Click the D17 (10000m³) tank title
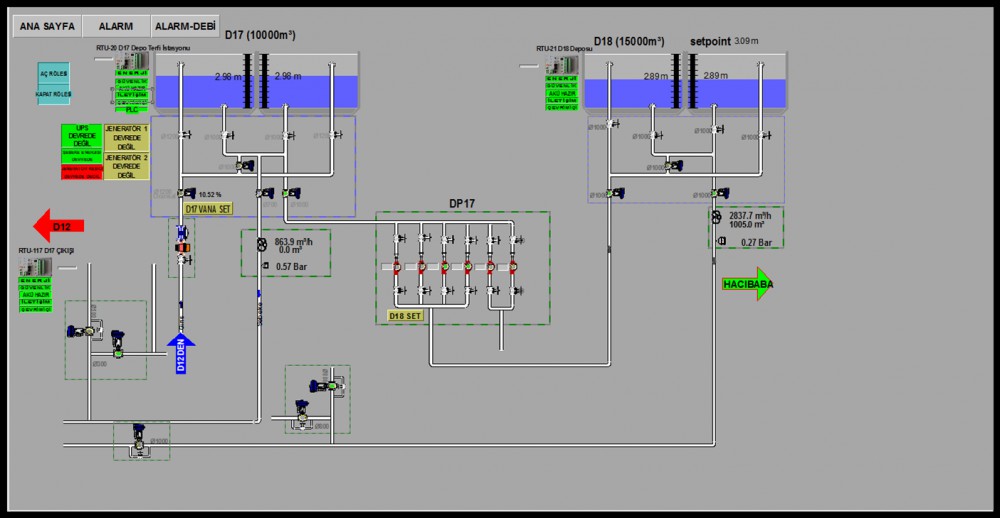Screen dimensions: 1000x518 pos(260,35)
